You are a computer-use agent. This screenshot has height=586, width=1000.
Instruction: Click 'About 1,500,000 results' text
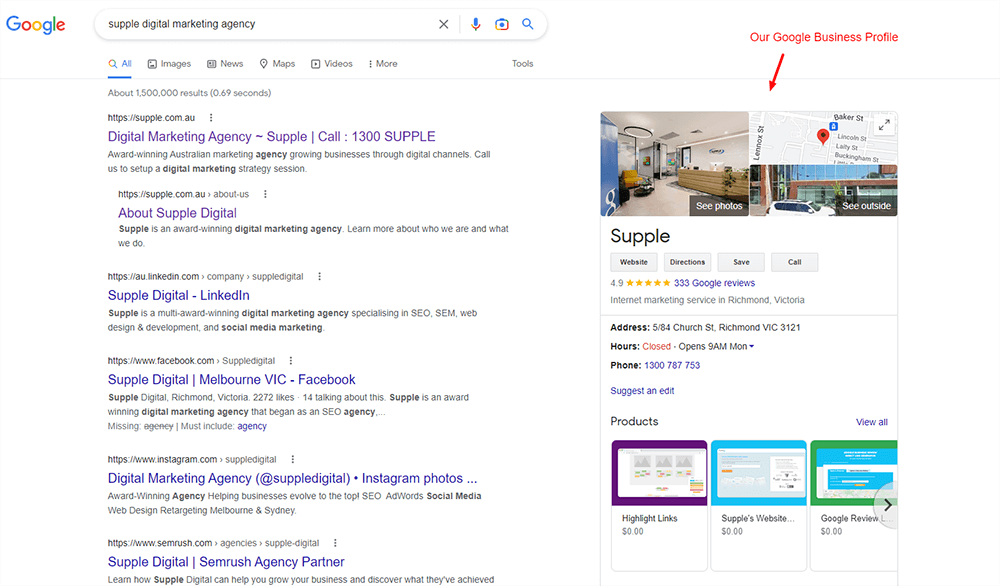pyautogui.click(x=189, y=93)
